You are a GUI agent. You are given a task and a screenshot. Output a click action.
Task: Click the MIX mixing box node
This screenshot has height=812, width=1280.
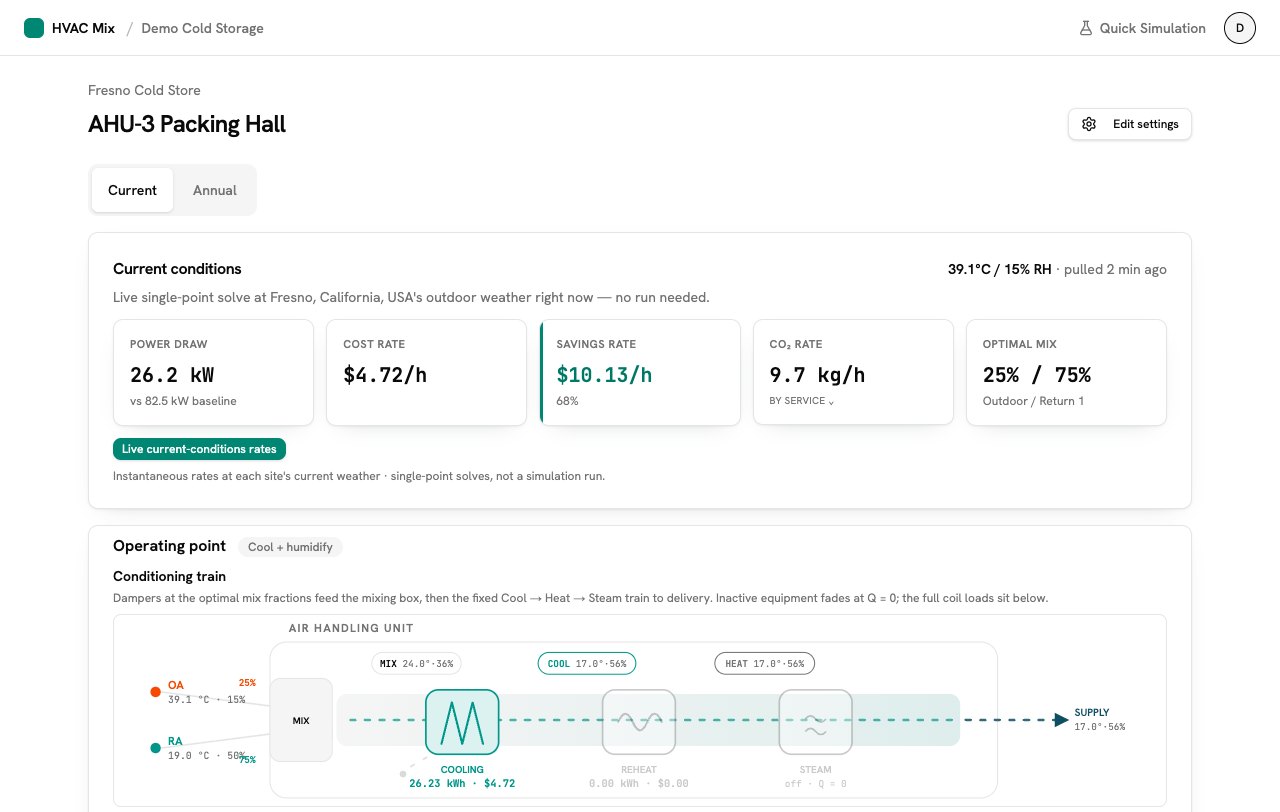point(301,720)
